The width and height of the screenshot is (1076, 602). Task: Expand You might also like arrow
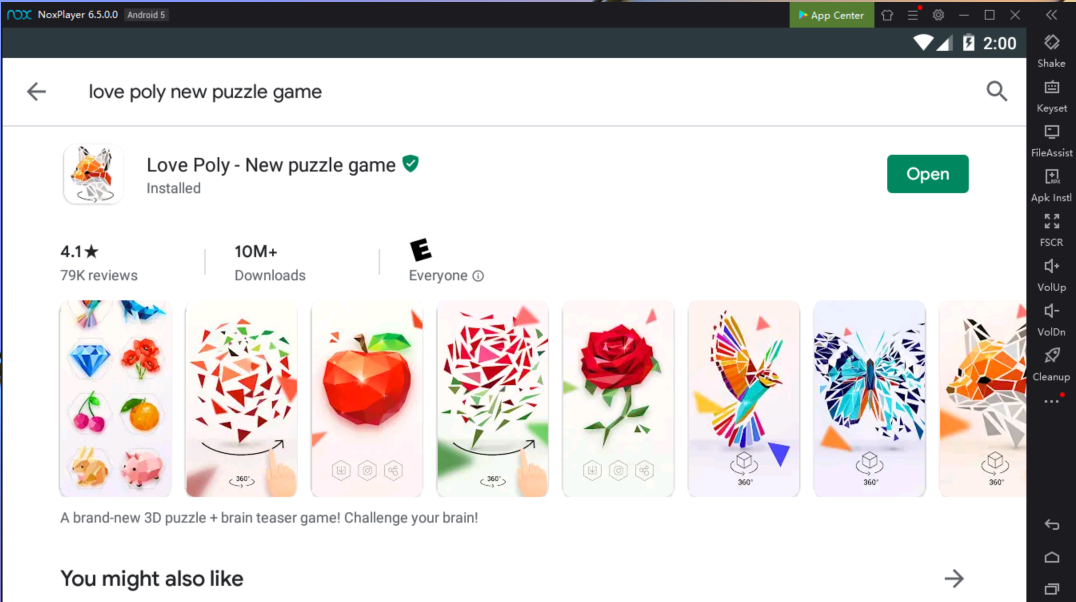point(954,579)
